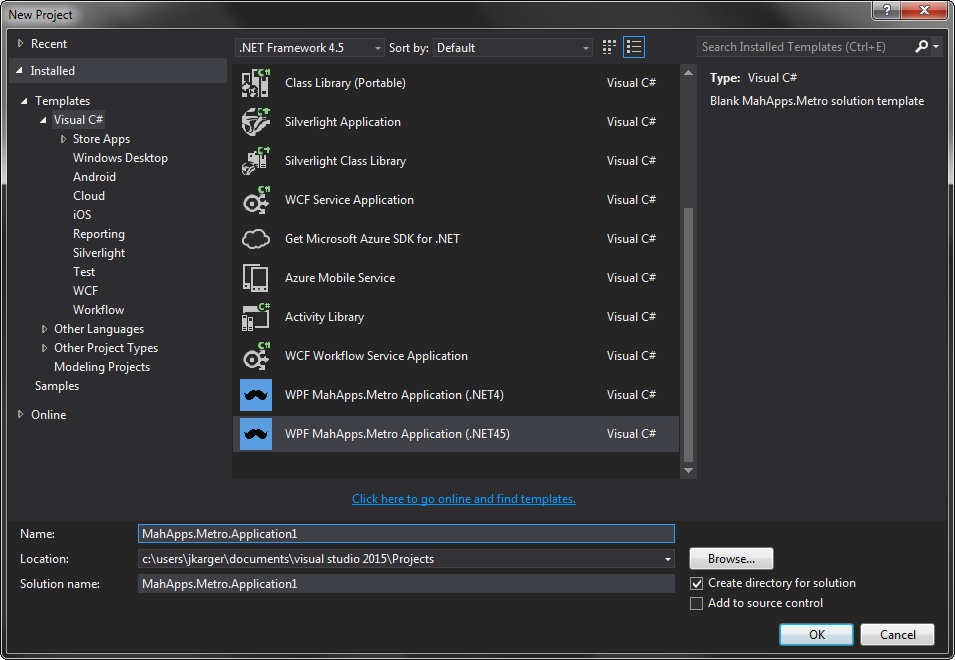Click the Solution name input field
The height and width of the screenshot is (660, 955).
pyautogui.click(x=406, y=583)
